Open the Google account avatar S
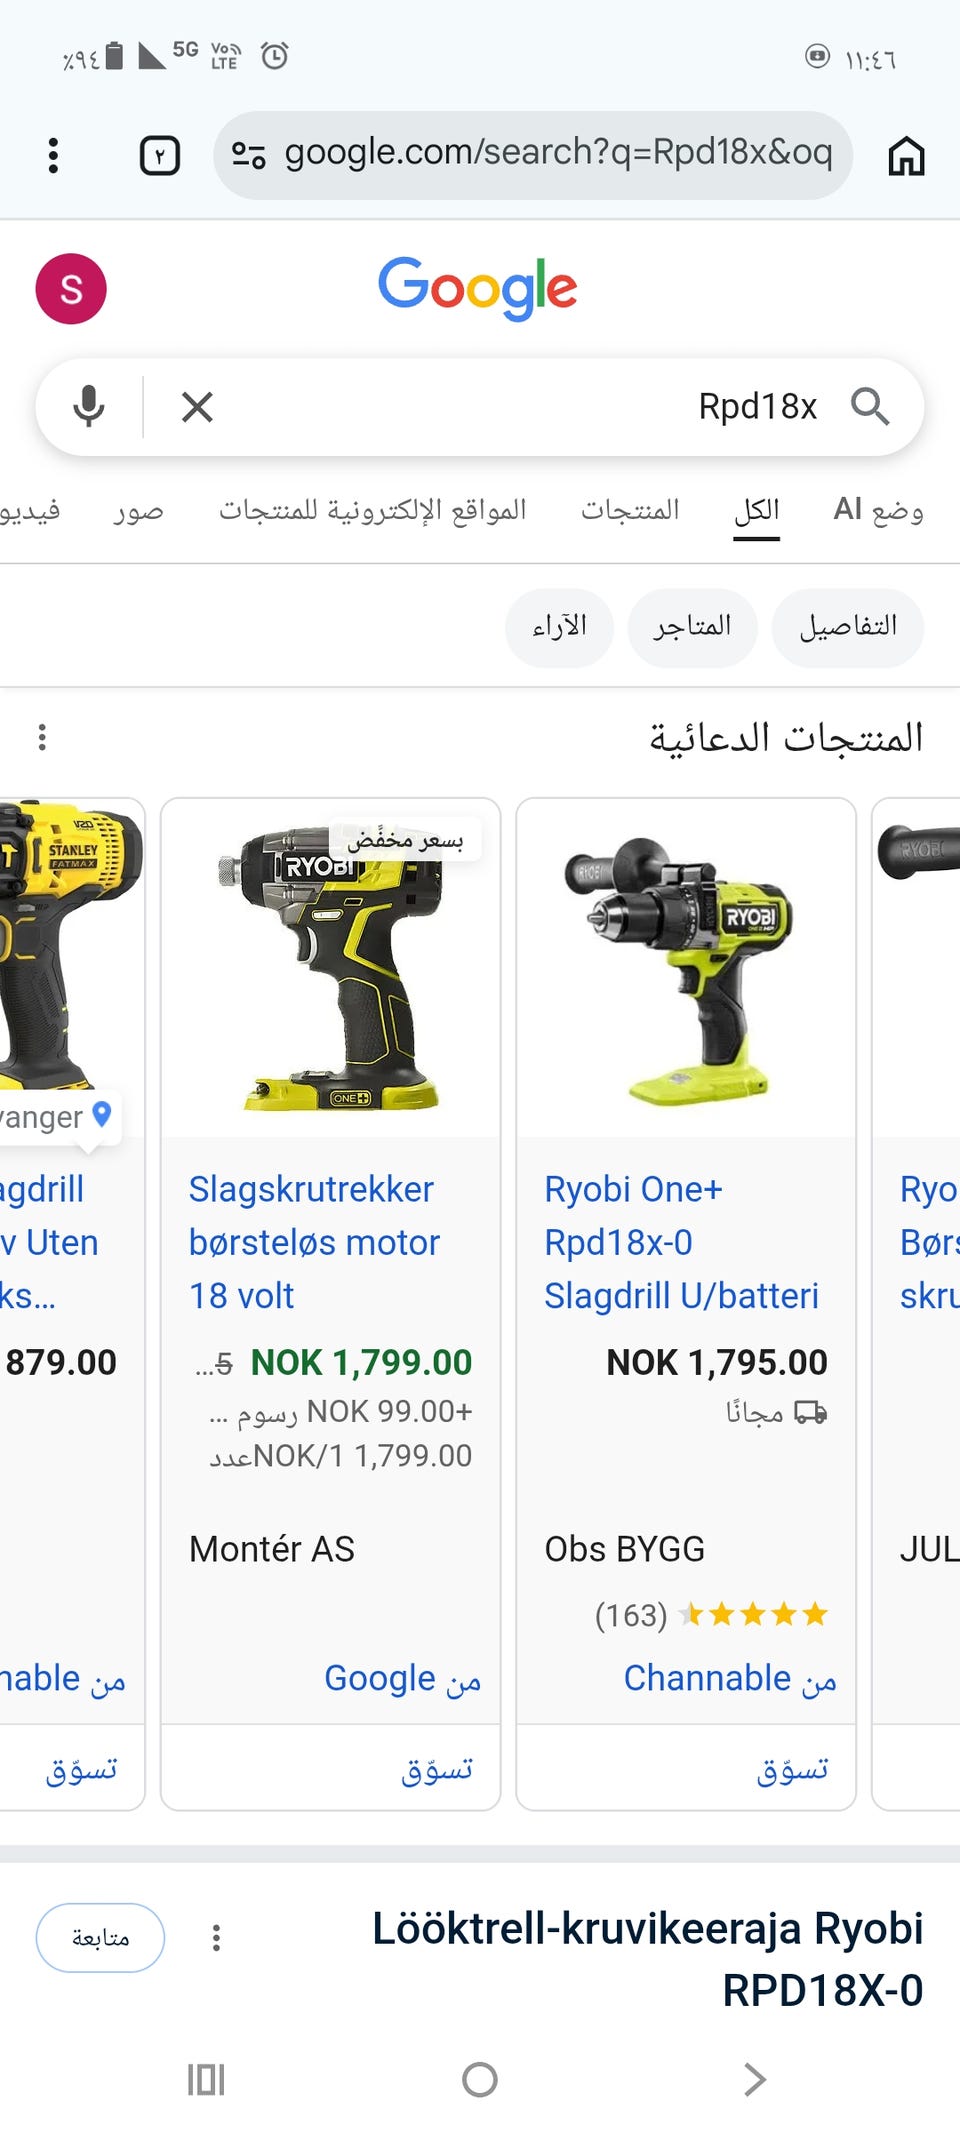This screenshot has height=2133, width=960. click(x=71, y=289)
